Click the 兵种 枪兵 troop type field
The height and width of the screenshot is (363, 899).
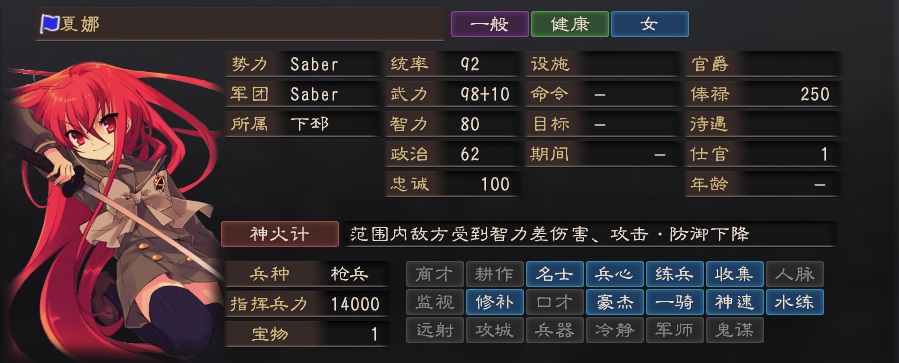coord(307,274)
